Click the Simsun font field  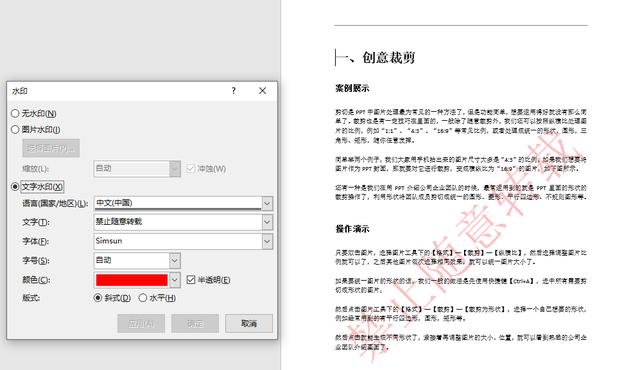coord(178,241)
